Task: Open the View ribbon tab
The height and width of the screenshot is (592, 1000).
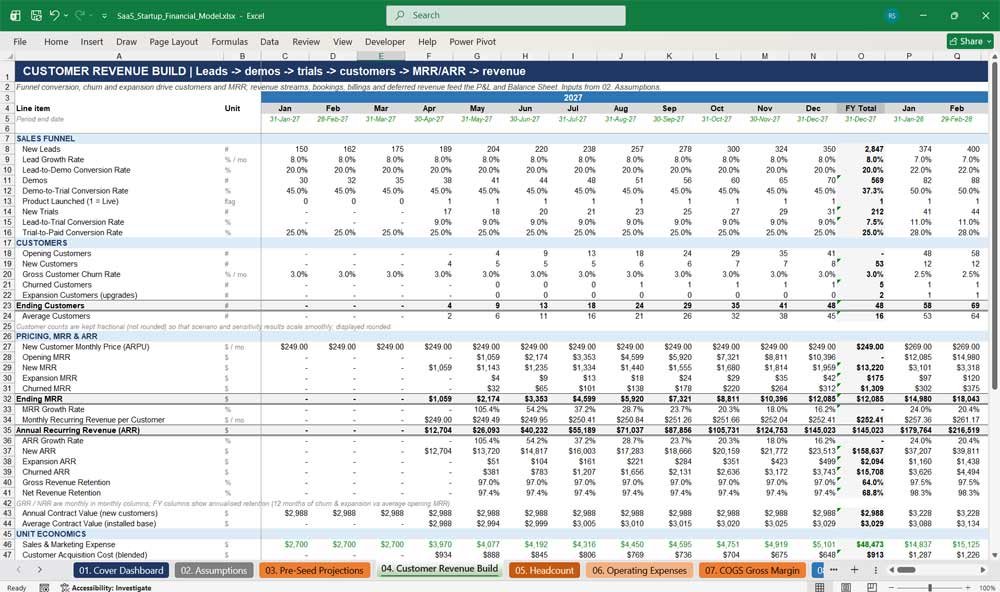Action: pos(342,41)
